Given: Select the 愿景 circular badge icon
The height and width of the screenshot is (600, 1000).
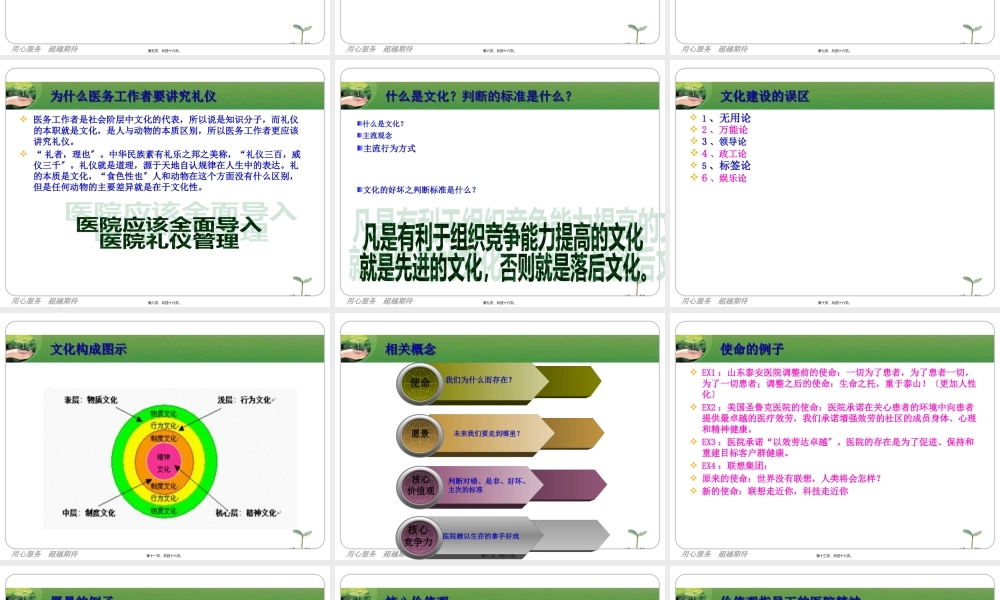Looking at the screenshot, I should 420,435.
